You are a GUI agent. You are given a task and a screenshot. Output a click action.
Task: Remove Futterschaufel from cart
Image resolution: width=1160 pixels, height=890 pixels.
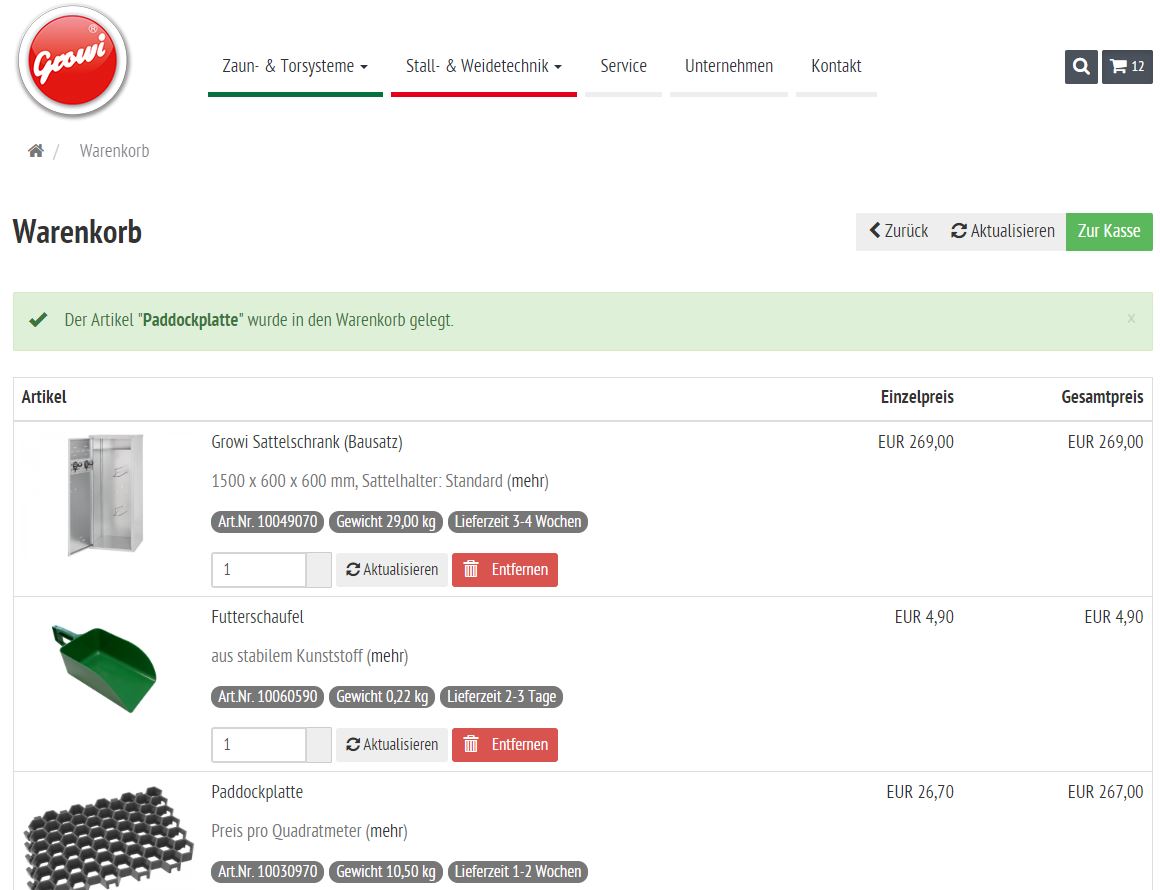(x=505, y=745)
